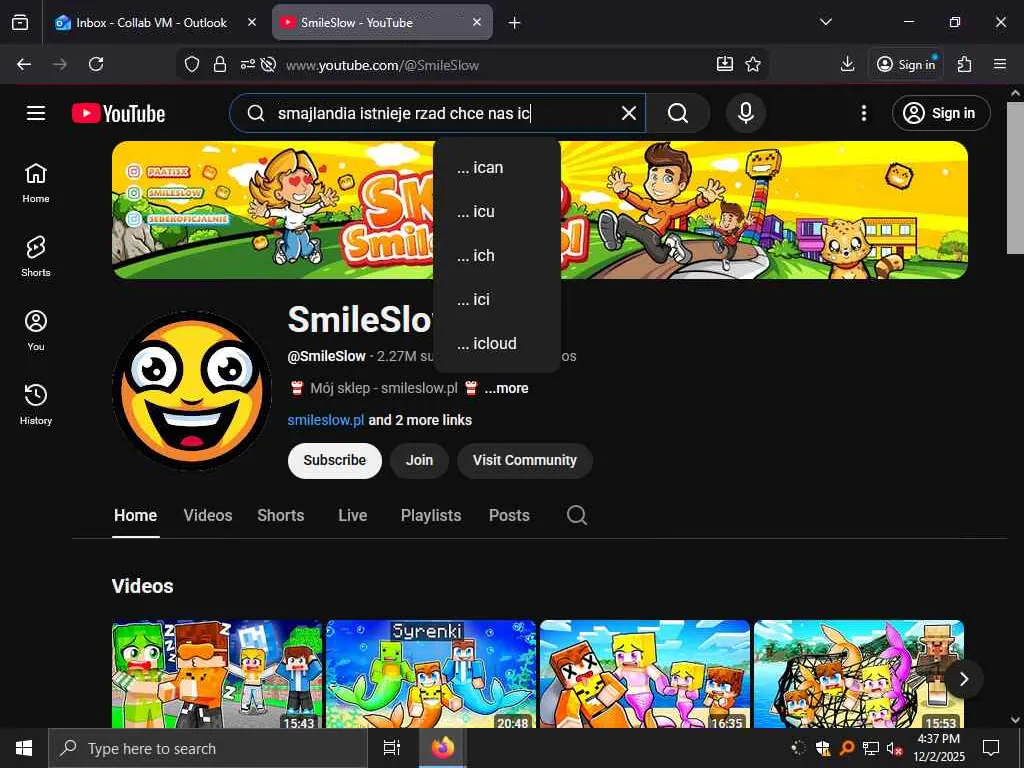1024x768 pixels.
Task: Subscribe to the SmileSlow channel
Action: coord(334,460)
